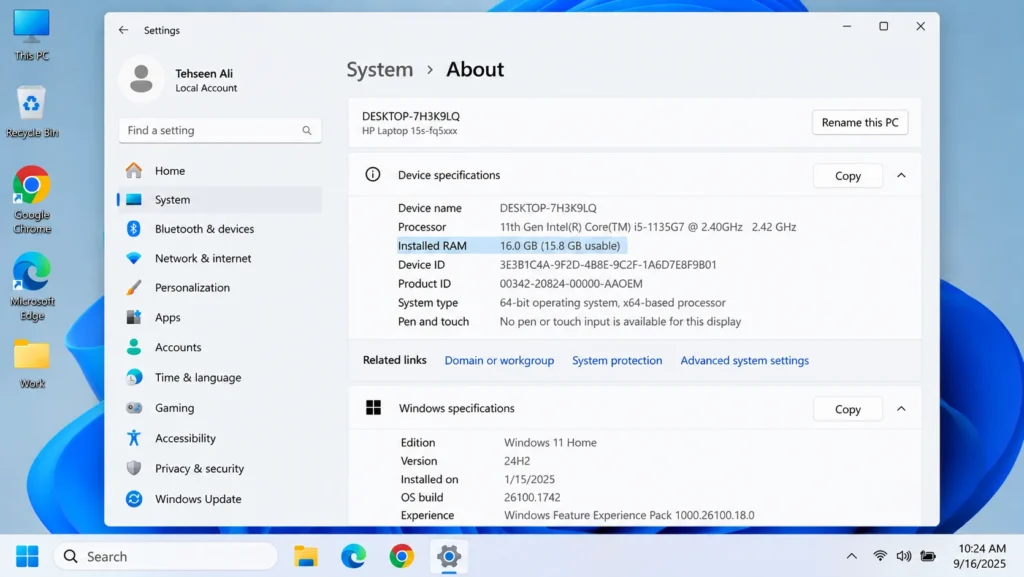The image size is (1024, 577).
Task: Go to Gaming settings page
Action: coord(220,408)
